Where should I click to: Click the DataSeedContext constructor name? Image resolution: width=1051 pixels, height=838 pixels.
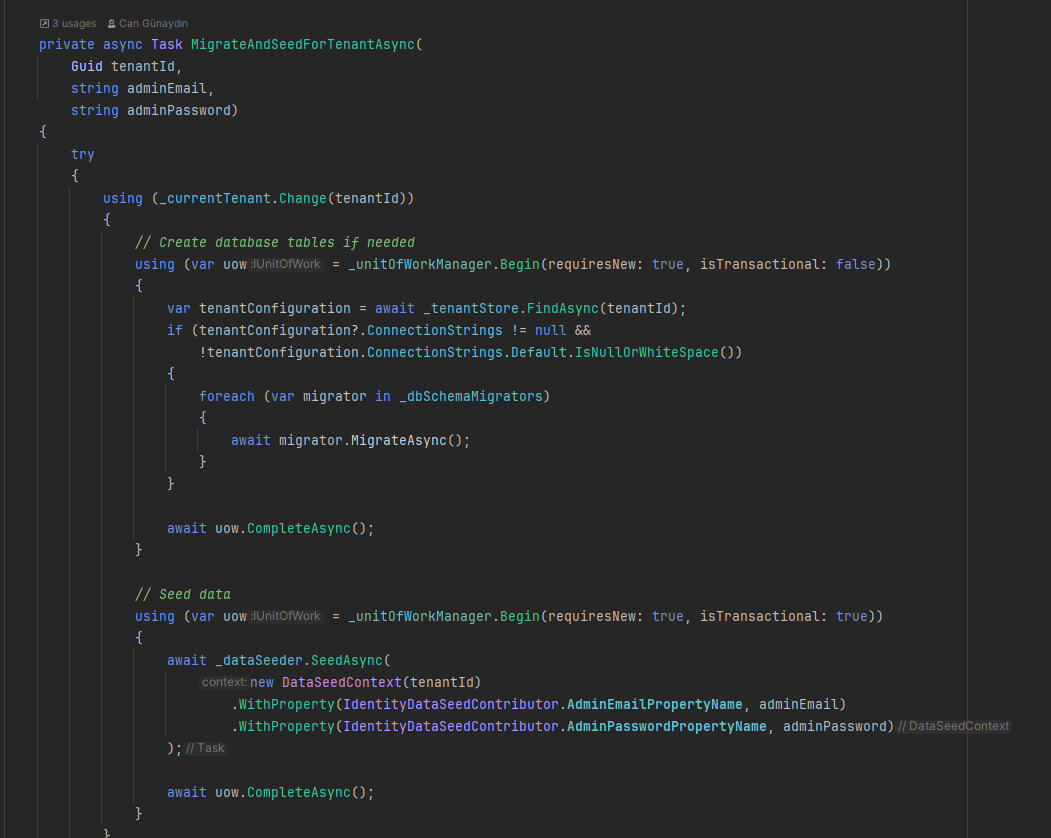click(x=338, y=682)
